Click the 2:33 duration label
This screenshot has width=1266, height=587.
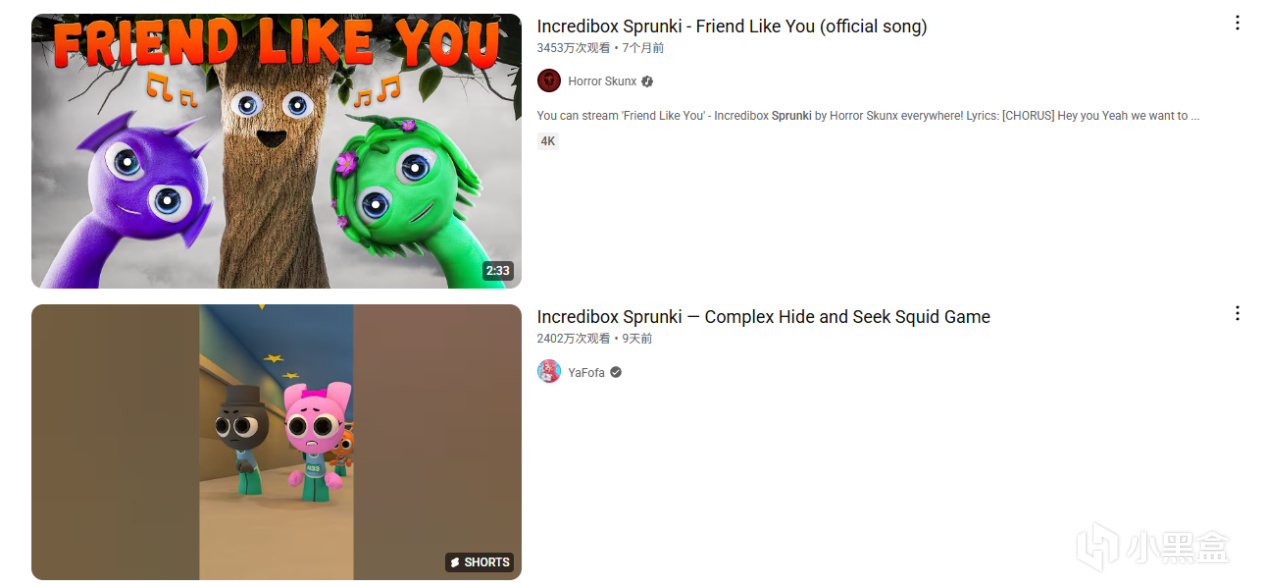pos(497,271)
